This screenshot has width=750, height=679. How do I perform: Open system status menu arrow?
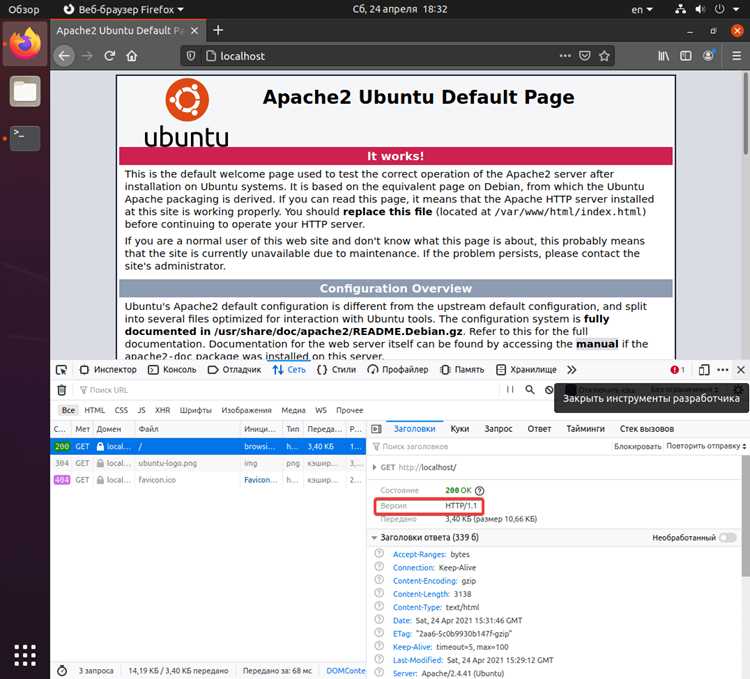(736, 9)
